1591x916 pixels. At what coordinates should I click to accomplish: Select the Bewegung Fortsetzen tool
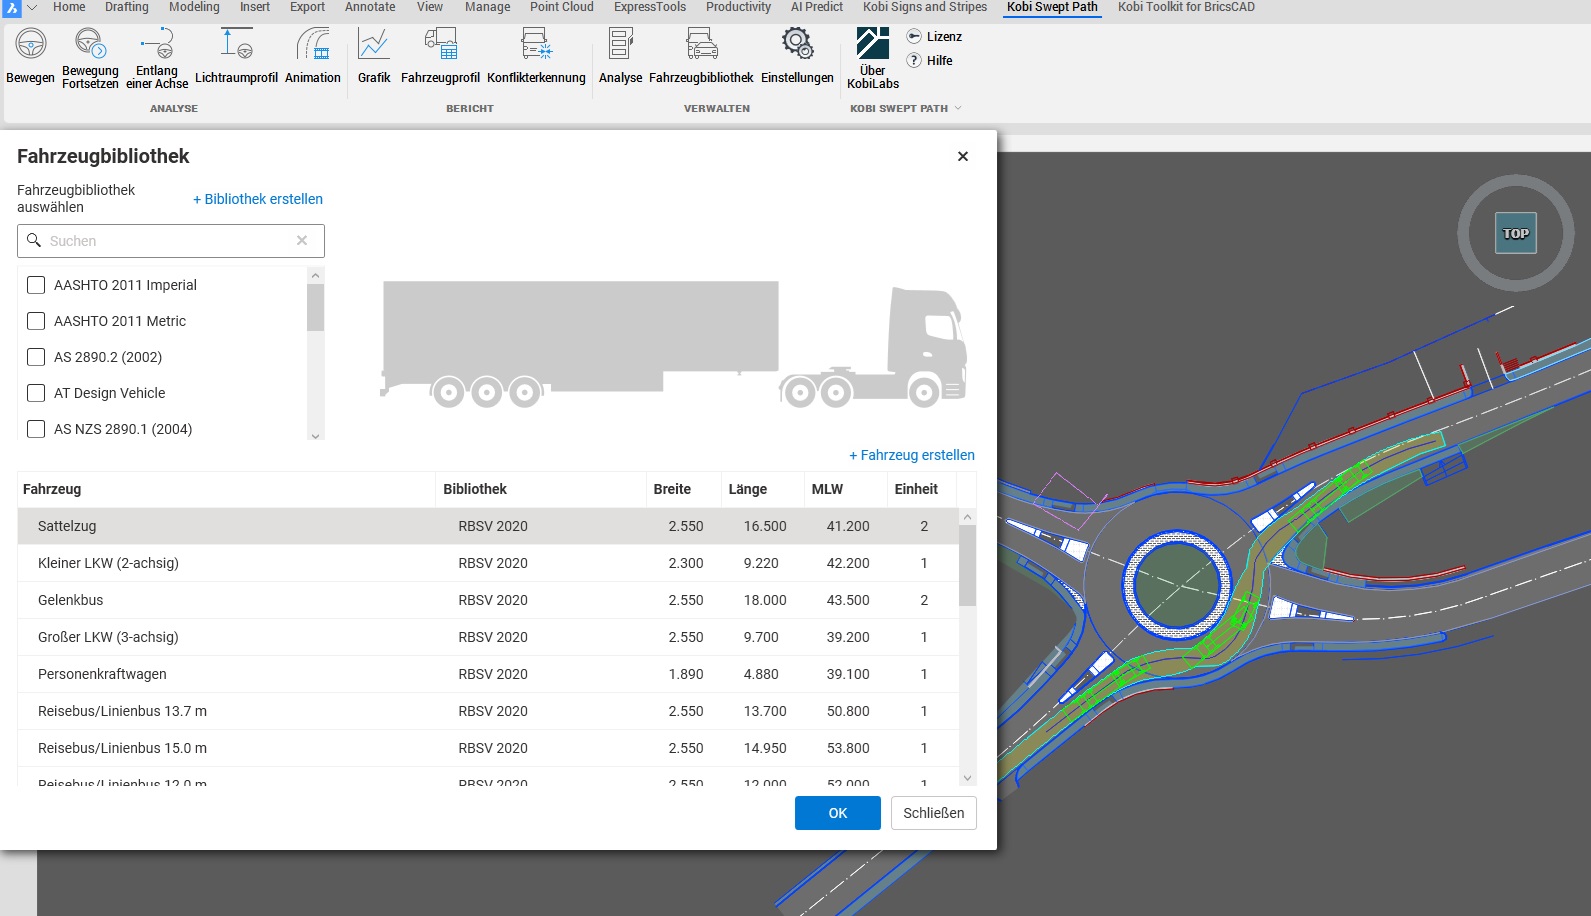pyautogui.click(x=90, y=59)
